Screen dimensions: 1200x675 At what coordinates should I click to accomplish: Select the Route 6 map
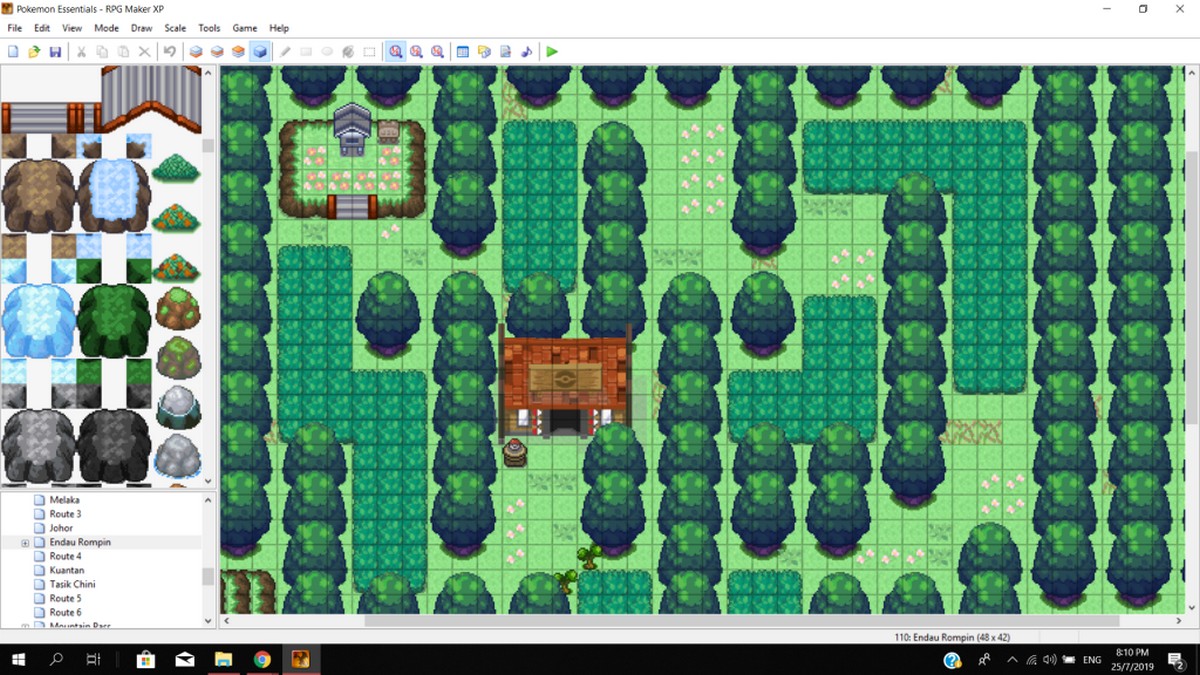click(x=65, y=612)
